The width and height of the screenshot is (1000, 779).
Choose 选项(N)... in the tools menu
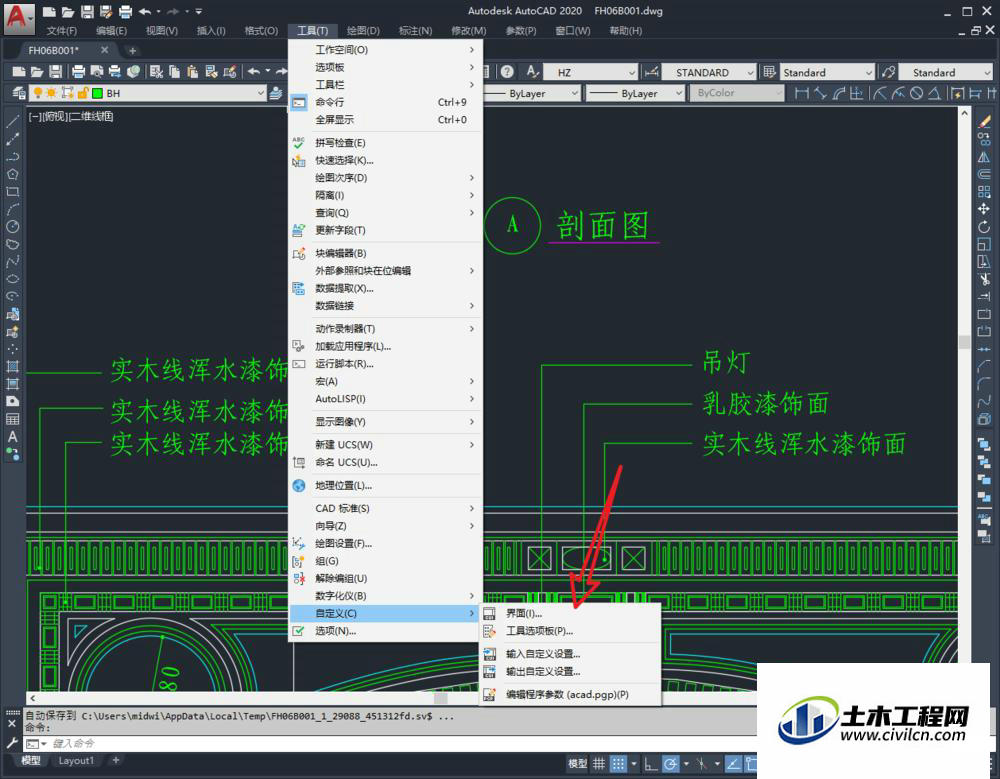pyautogui.click(x=385, y=631)
